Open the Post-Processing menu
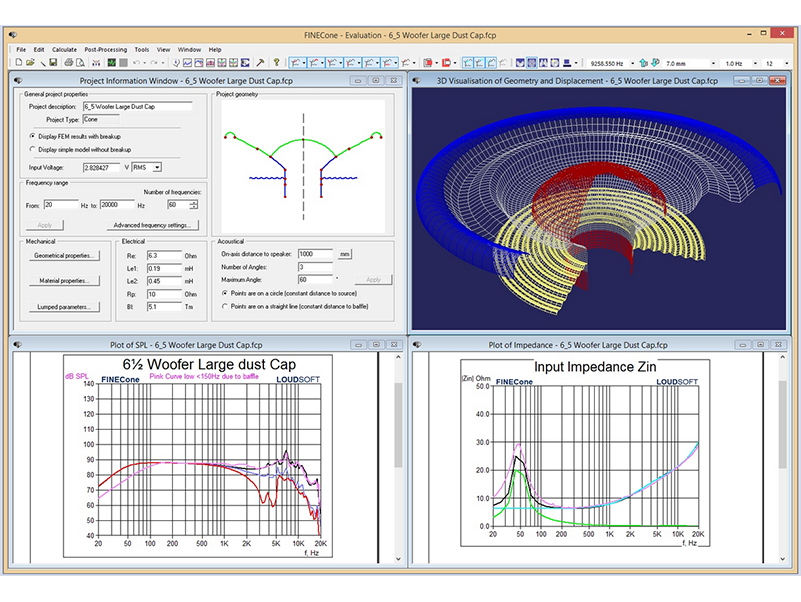 (104, 49)
